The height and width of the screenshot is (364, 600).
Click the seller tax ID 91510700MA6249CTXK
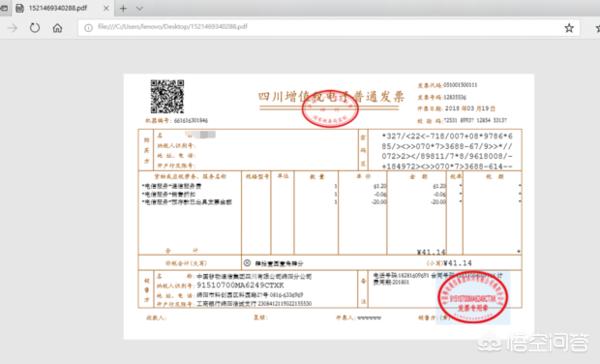click(240, 286)
